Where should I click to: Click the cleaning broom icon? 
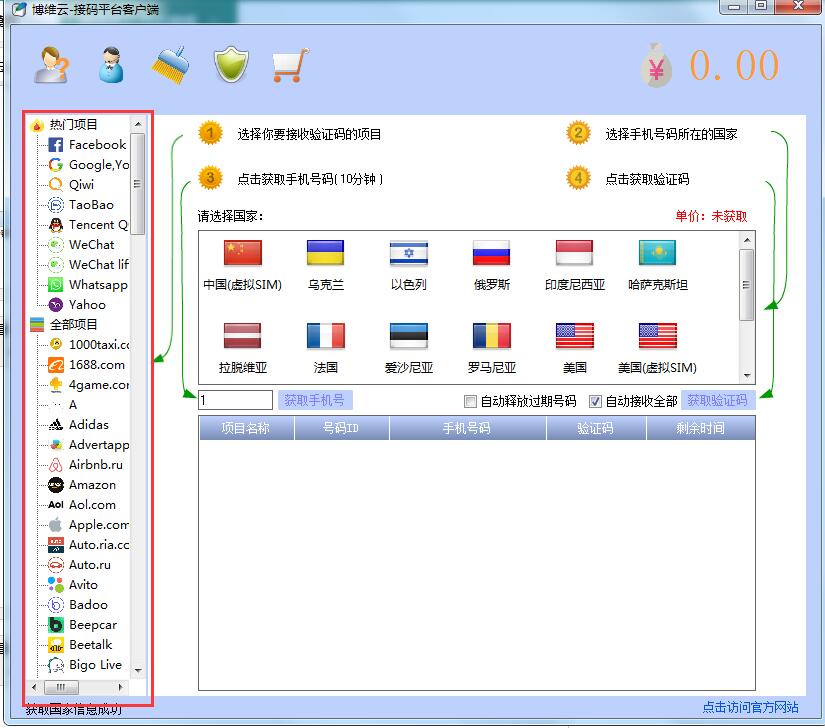171,65
